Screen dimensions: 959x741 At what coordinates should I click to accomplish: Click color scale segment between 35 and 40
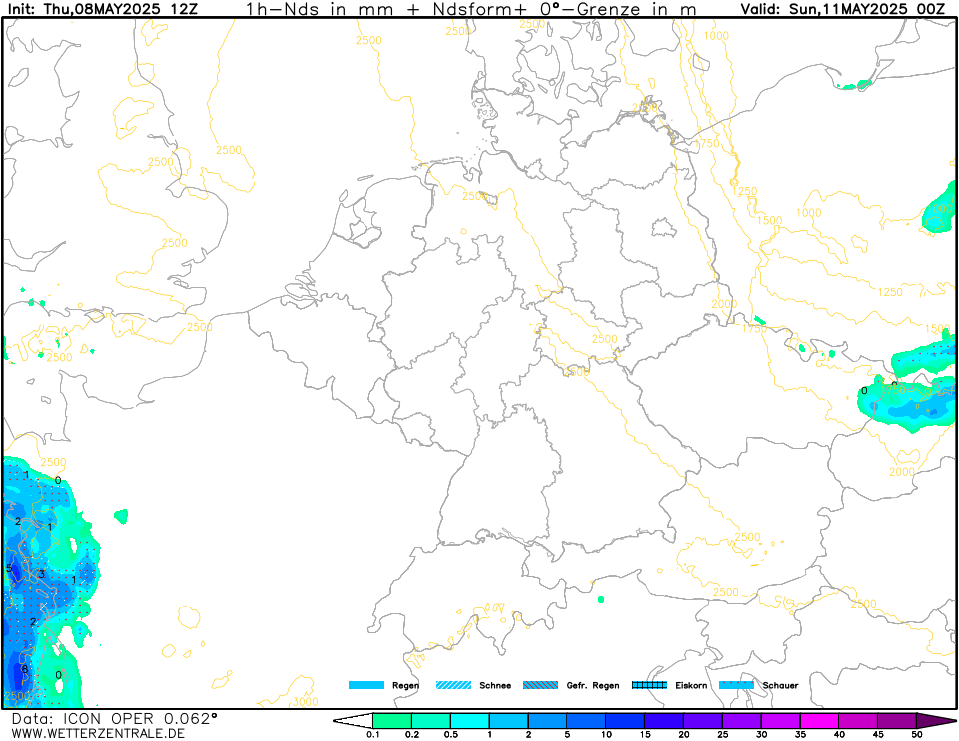pyautogui.click(x=819, y=721)
